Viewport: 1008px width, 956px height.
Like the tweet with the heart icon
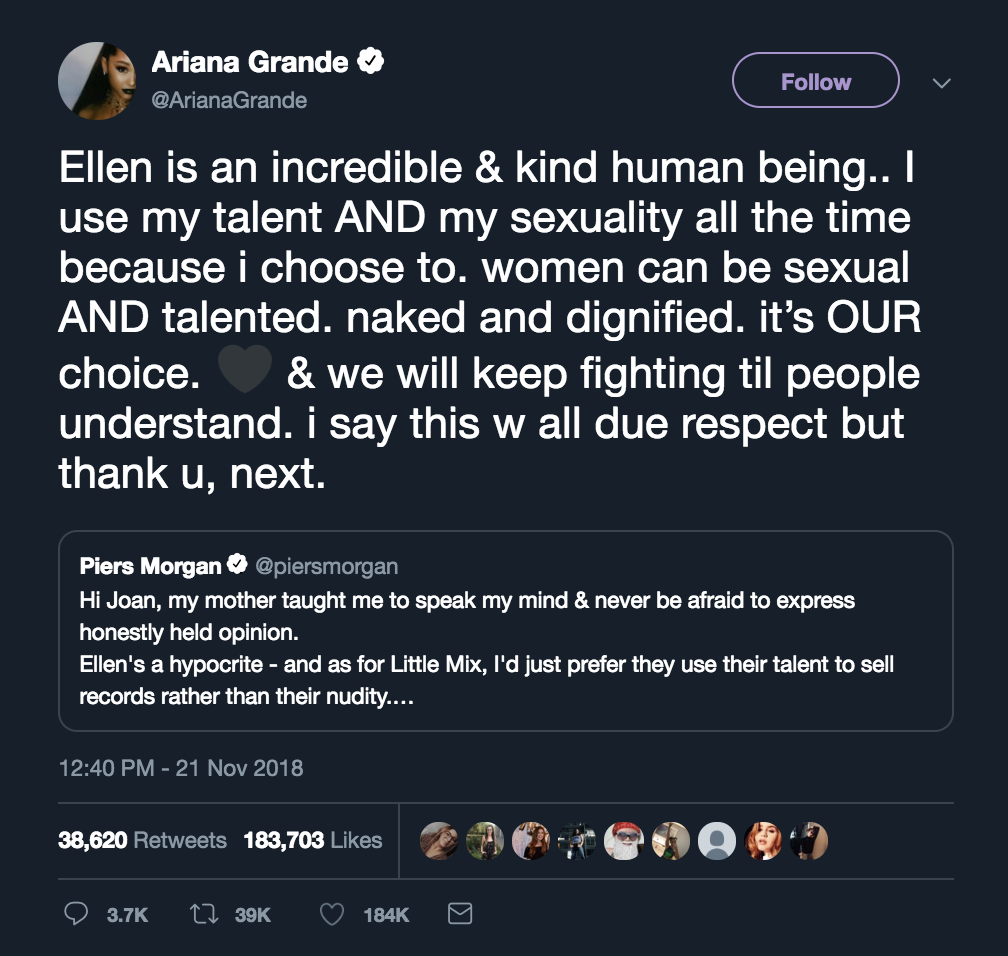click(x=333, y=914)
